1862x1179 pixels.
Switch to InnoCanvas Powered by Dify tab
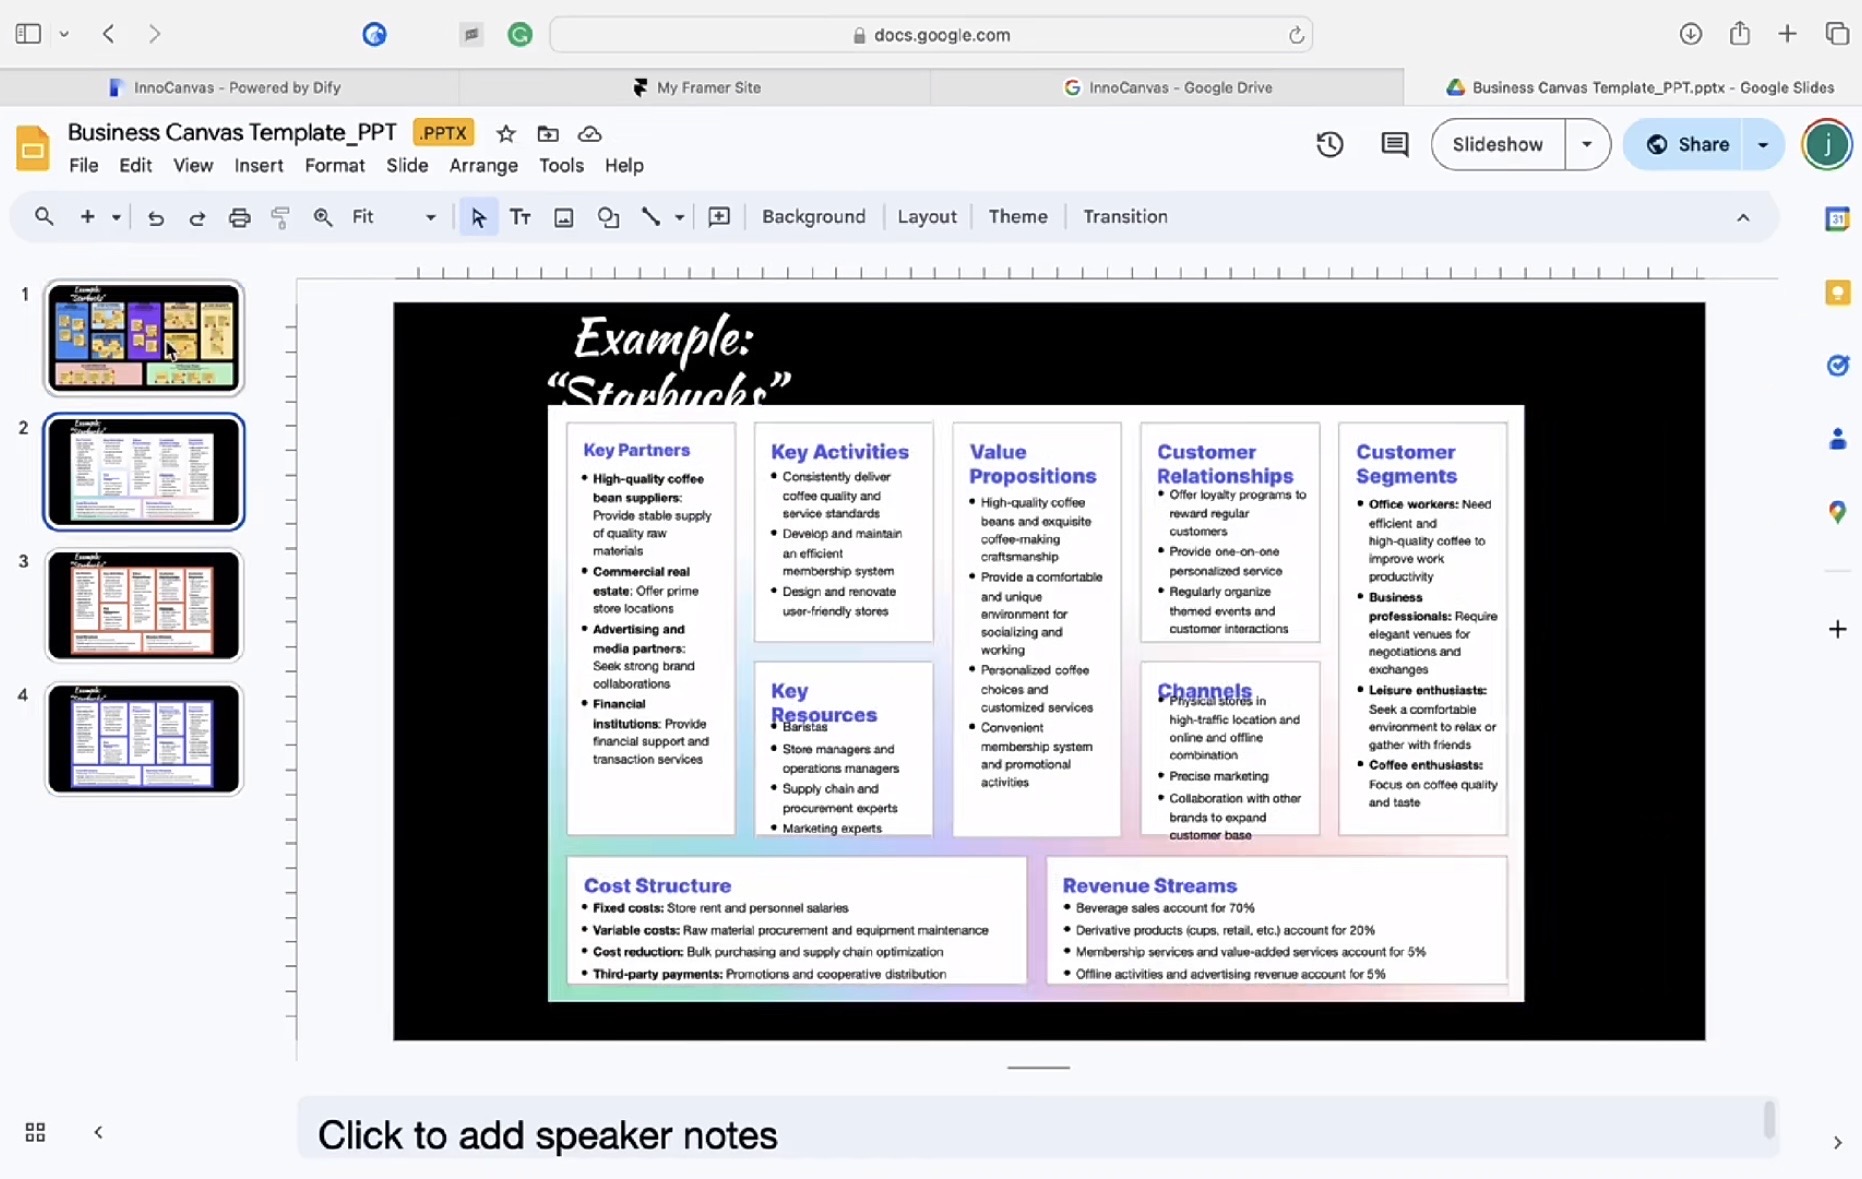226,87
